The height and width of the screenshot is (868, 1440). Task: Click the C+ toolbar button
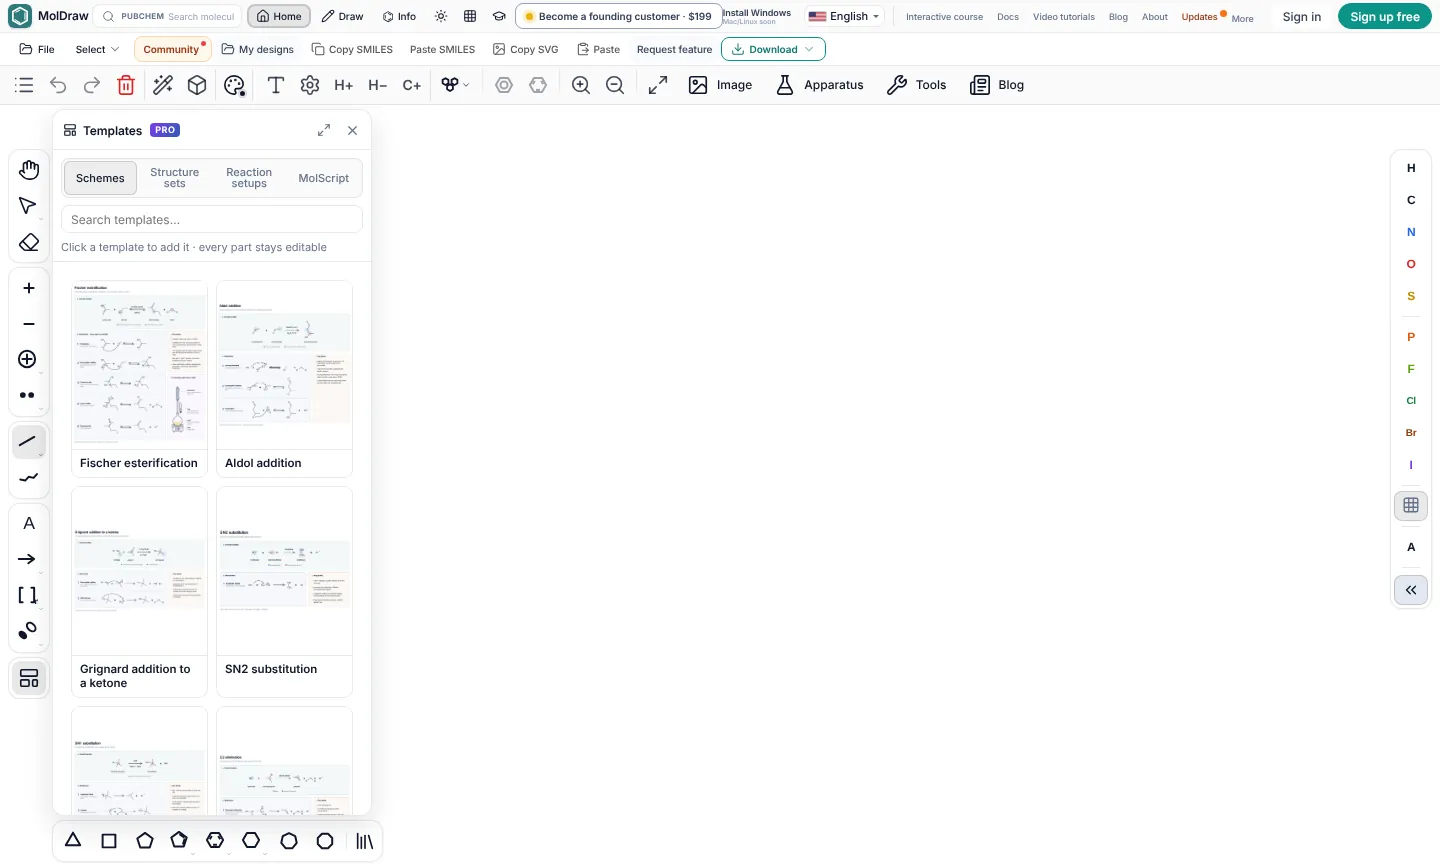pos(412,85)
